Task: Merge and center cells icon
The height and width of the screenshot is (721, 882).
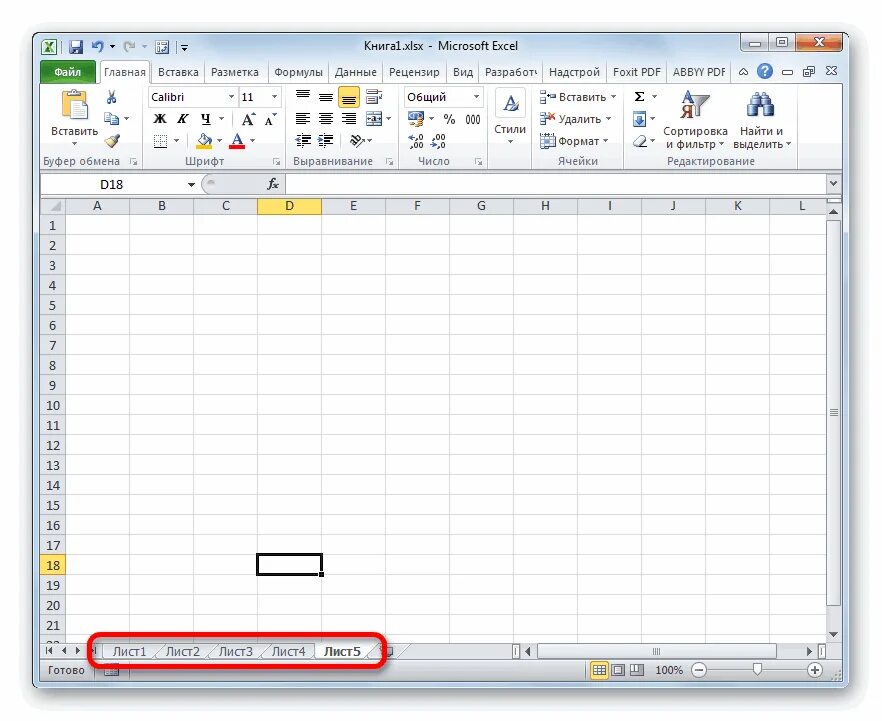Action: (x=374, y=119)
